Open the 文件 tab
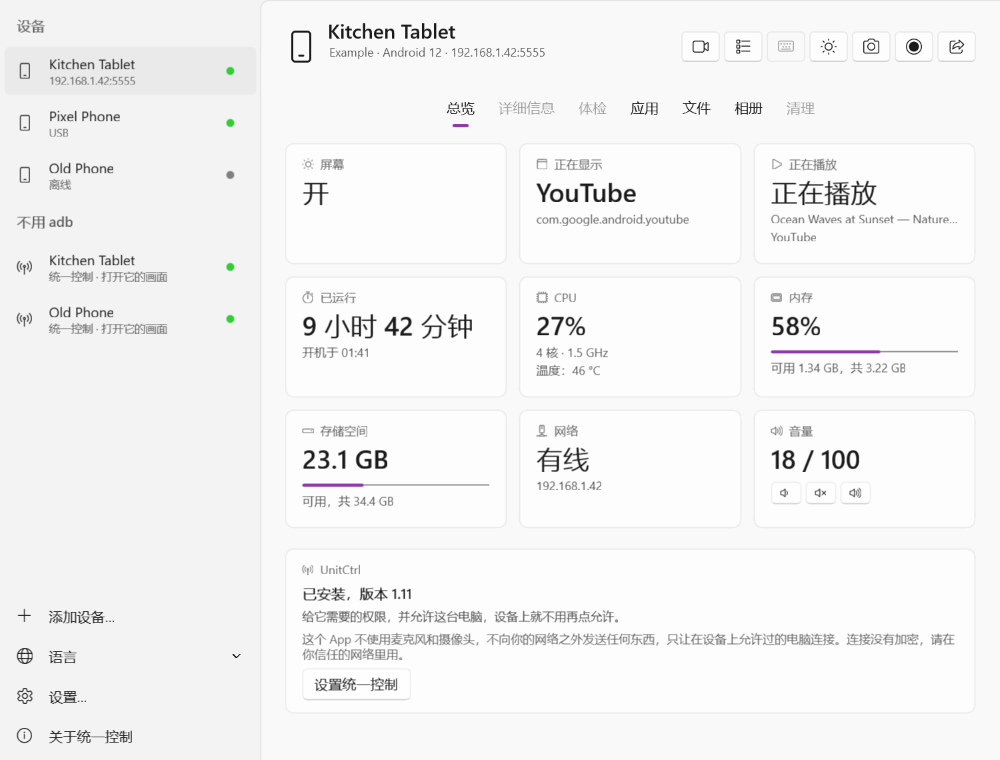1000x760 pixels. pyautogui.click(x=696, y=109)
